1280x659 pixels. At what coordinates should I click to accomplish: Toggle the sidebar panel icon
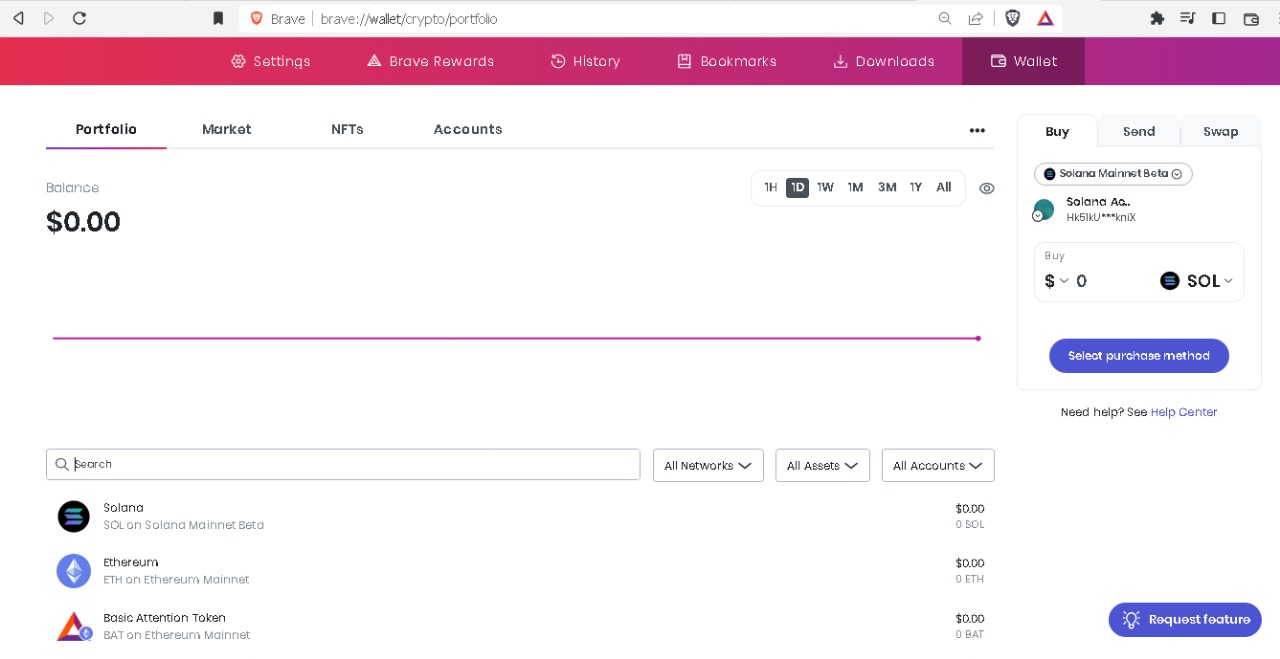[x=1218, y=18]
